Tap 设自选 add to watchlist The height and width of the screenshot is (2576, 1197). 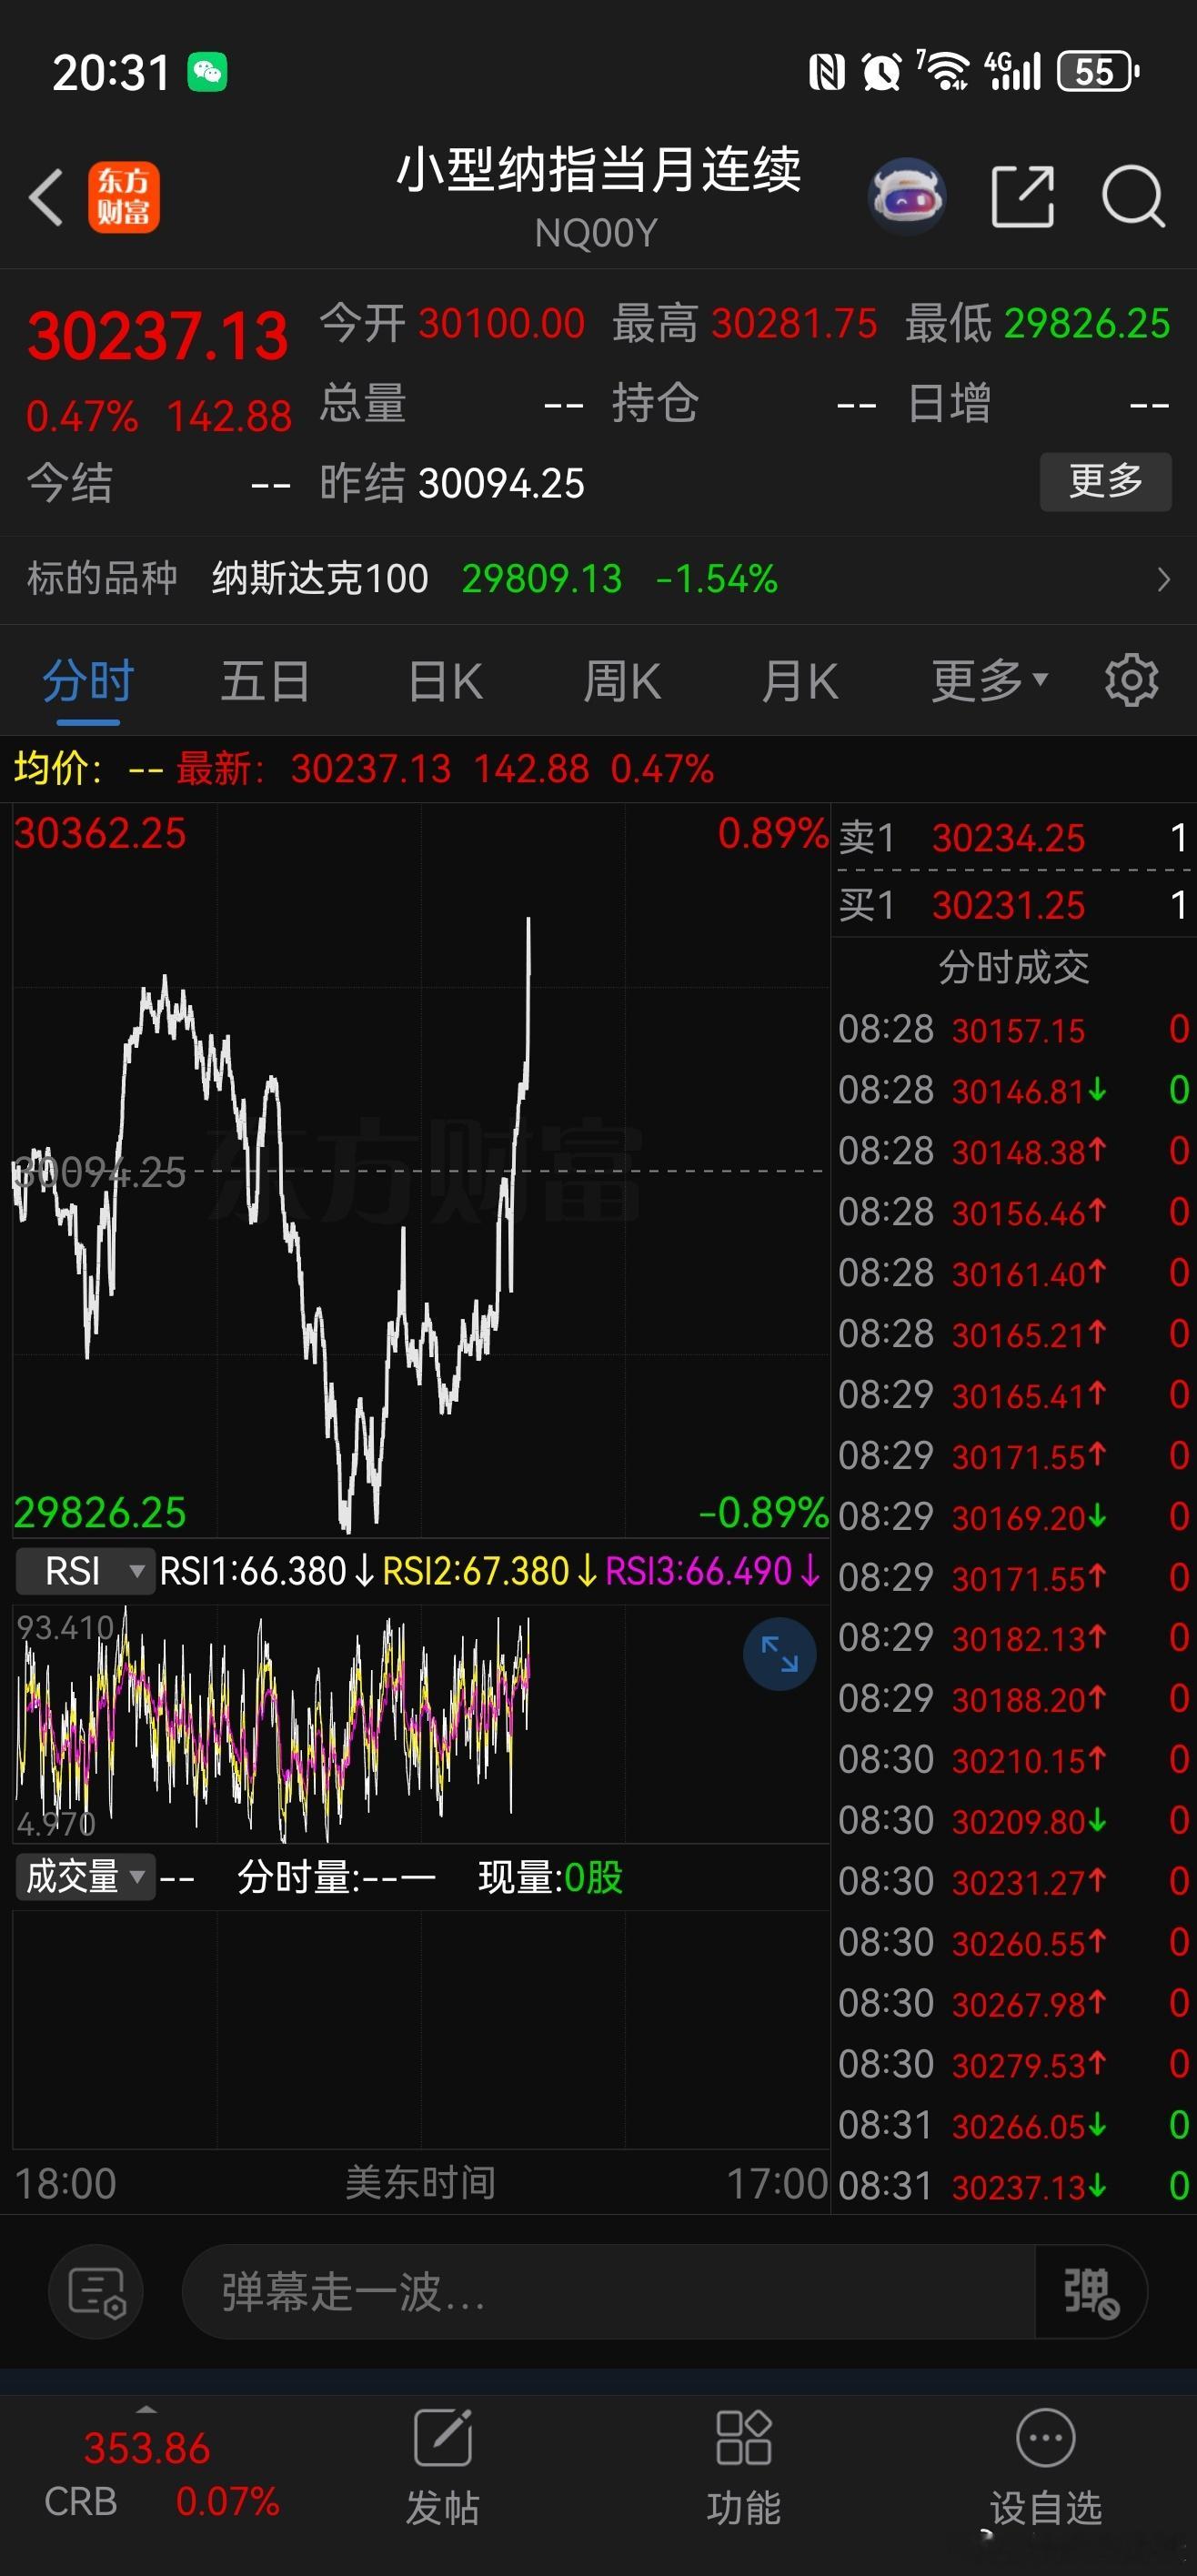[x=1046, y=2466]
